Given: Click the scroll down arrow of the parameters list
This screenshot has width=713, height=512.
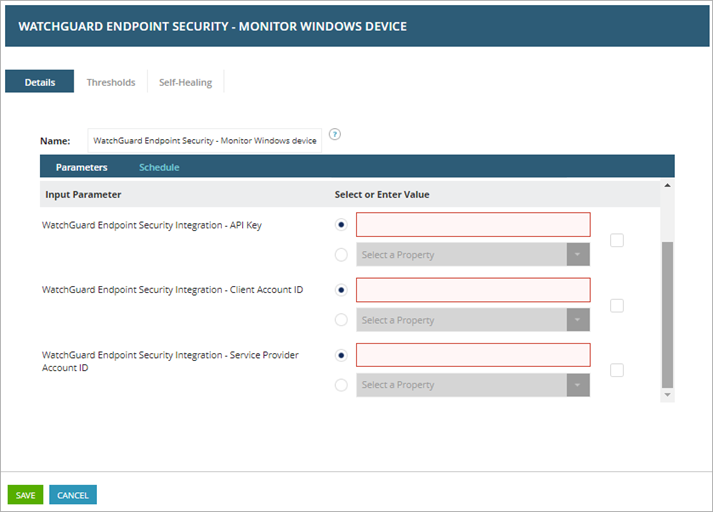Looking at the screenshot, I should [667, 395].
